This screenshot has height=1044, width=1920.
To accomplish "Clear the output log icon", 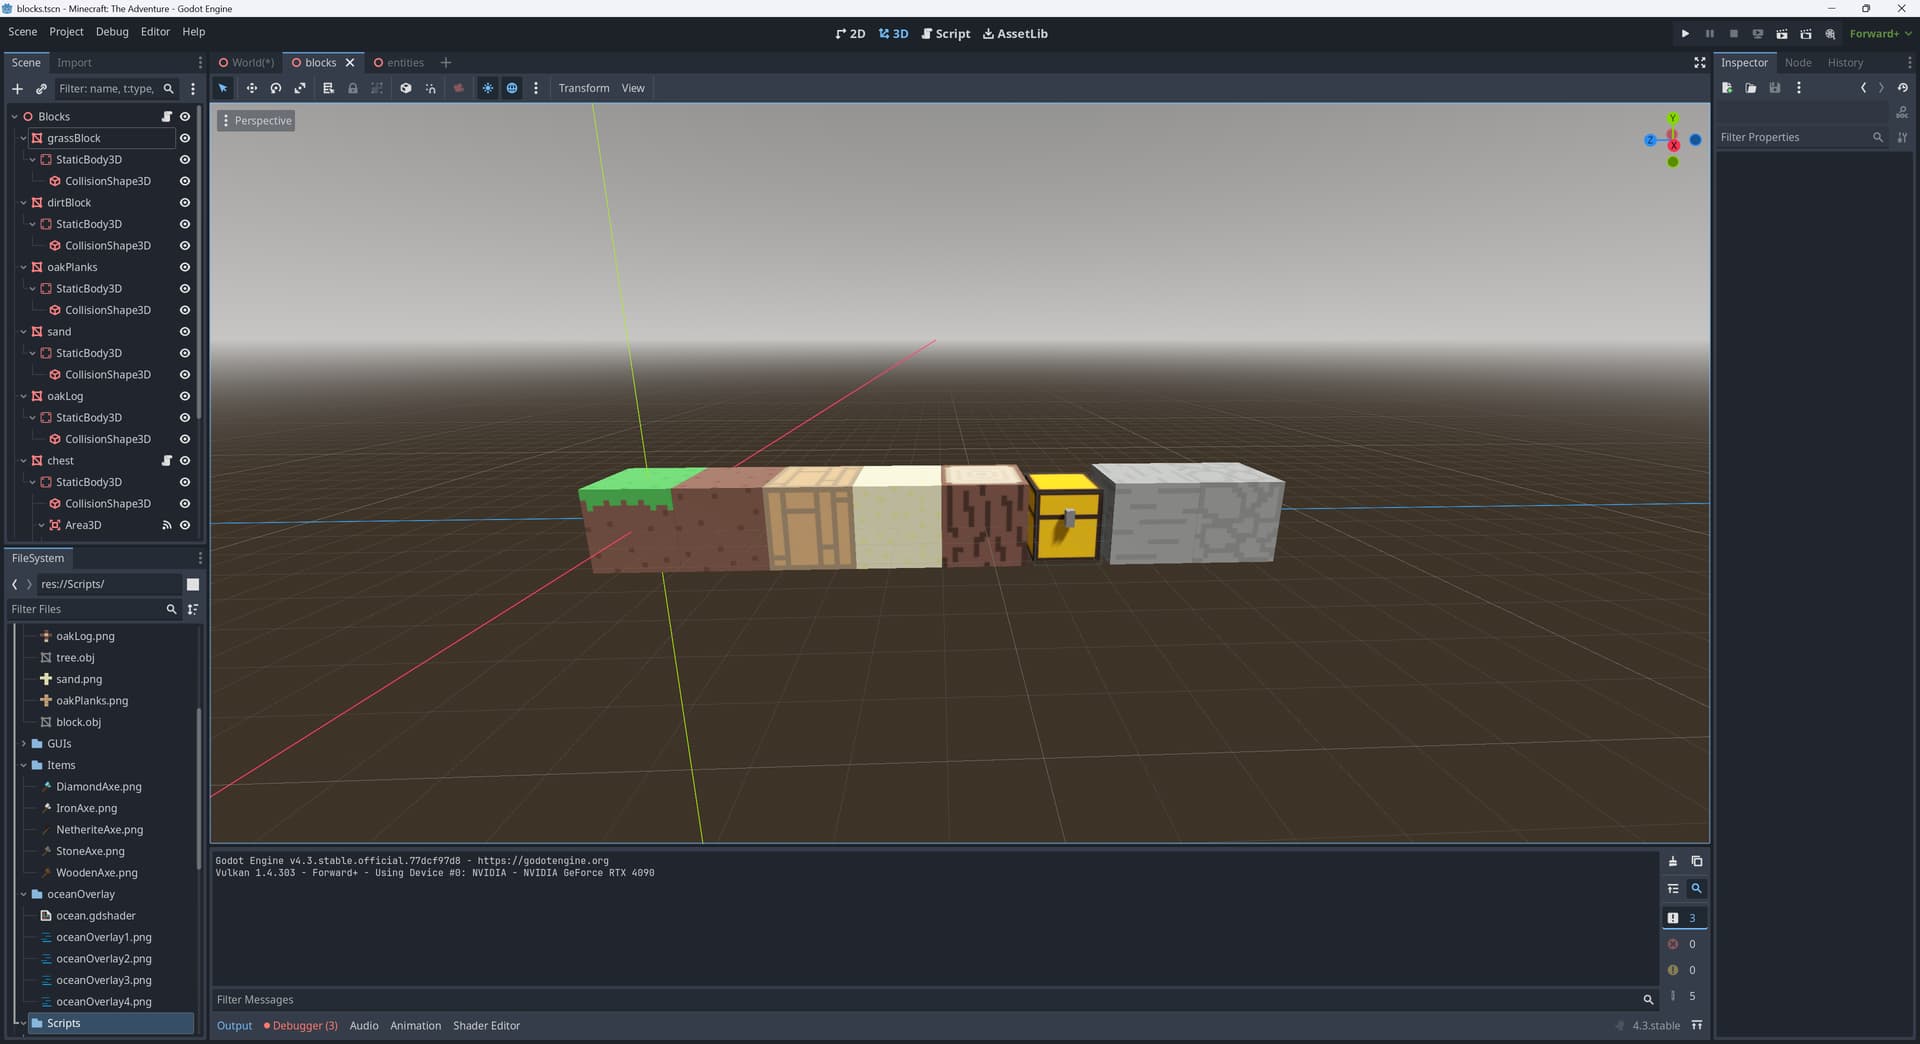I will pos(1673,861).
